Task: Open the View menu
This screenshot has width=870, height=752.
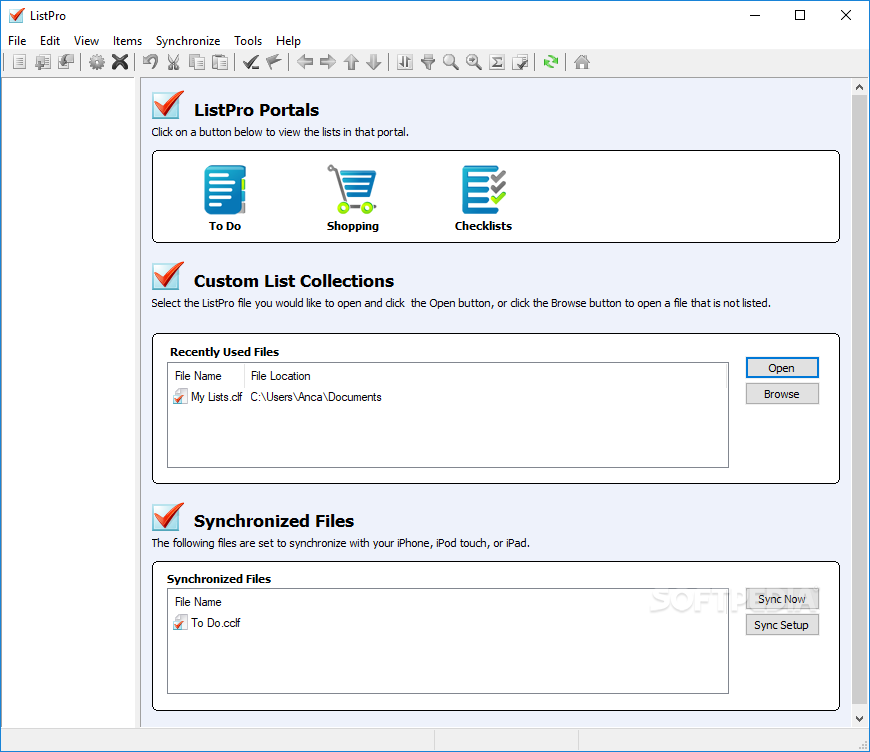Action: coord(87,41)
